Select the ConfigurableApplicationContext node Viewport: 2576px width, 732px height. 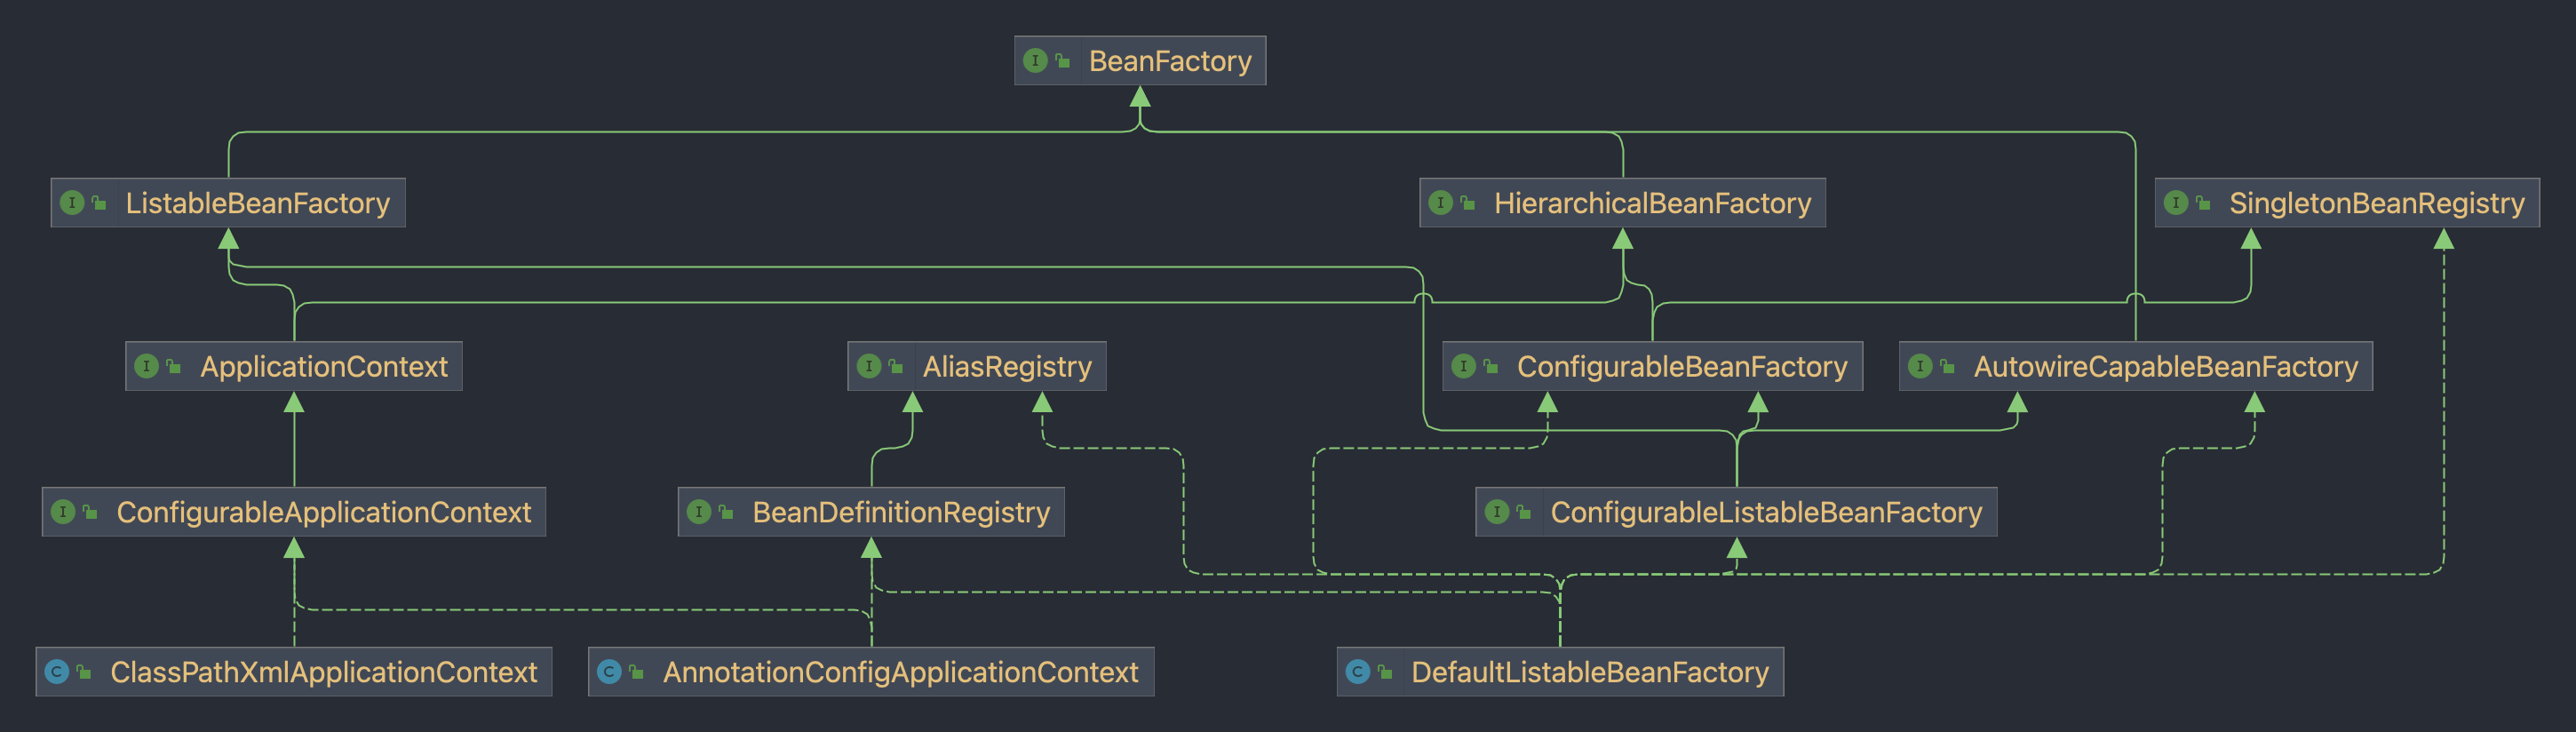tap(294, 512)
